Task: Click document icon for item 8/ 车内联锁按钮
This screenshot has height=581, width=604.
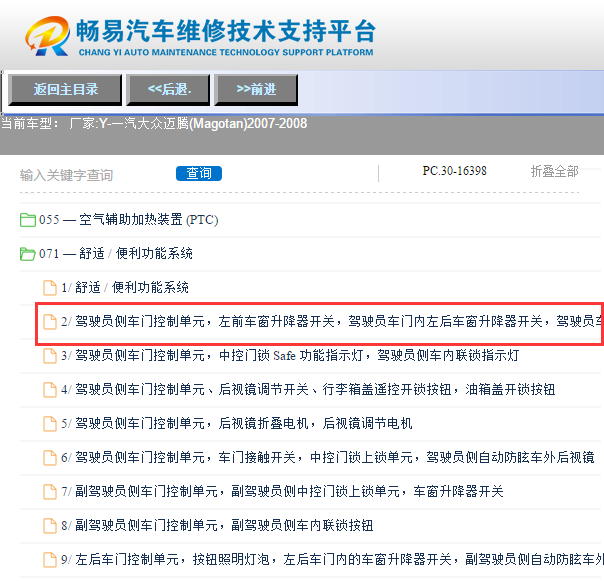Action: [50, 526]
